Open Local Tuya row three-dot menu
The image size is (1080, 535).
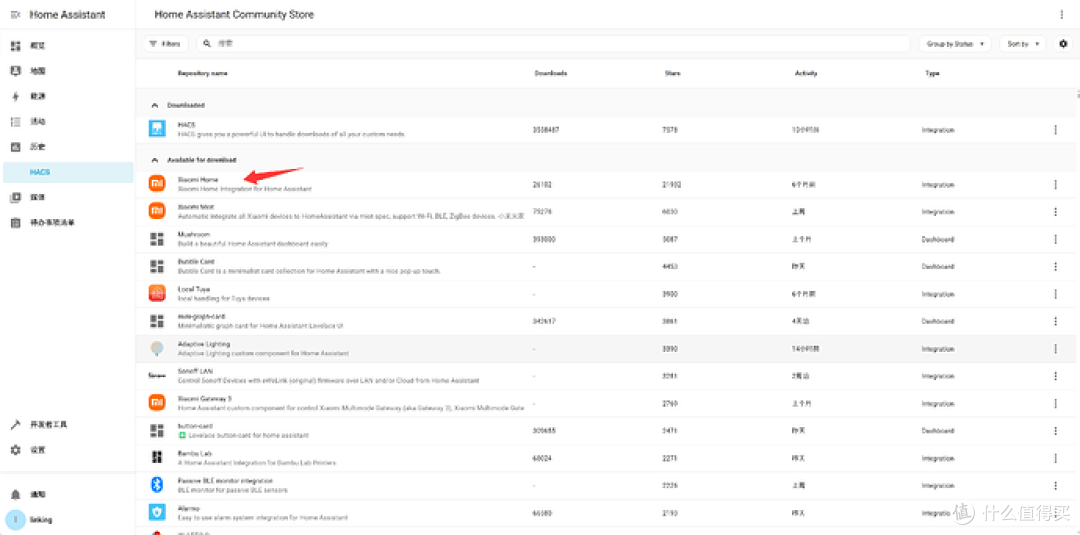coord(1055,294)
